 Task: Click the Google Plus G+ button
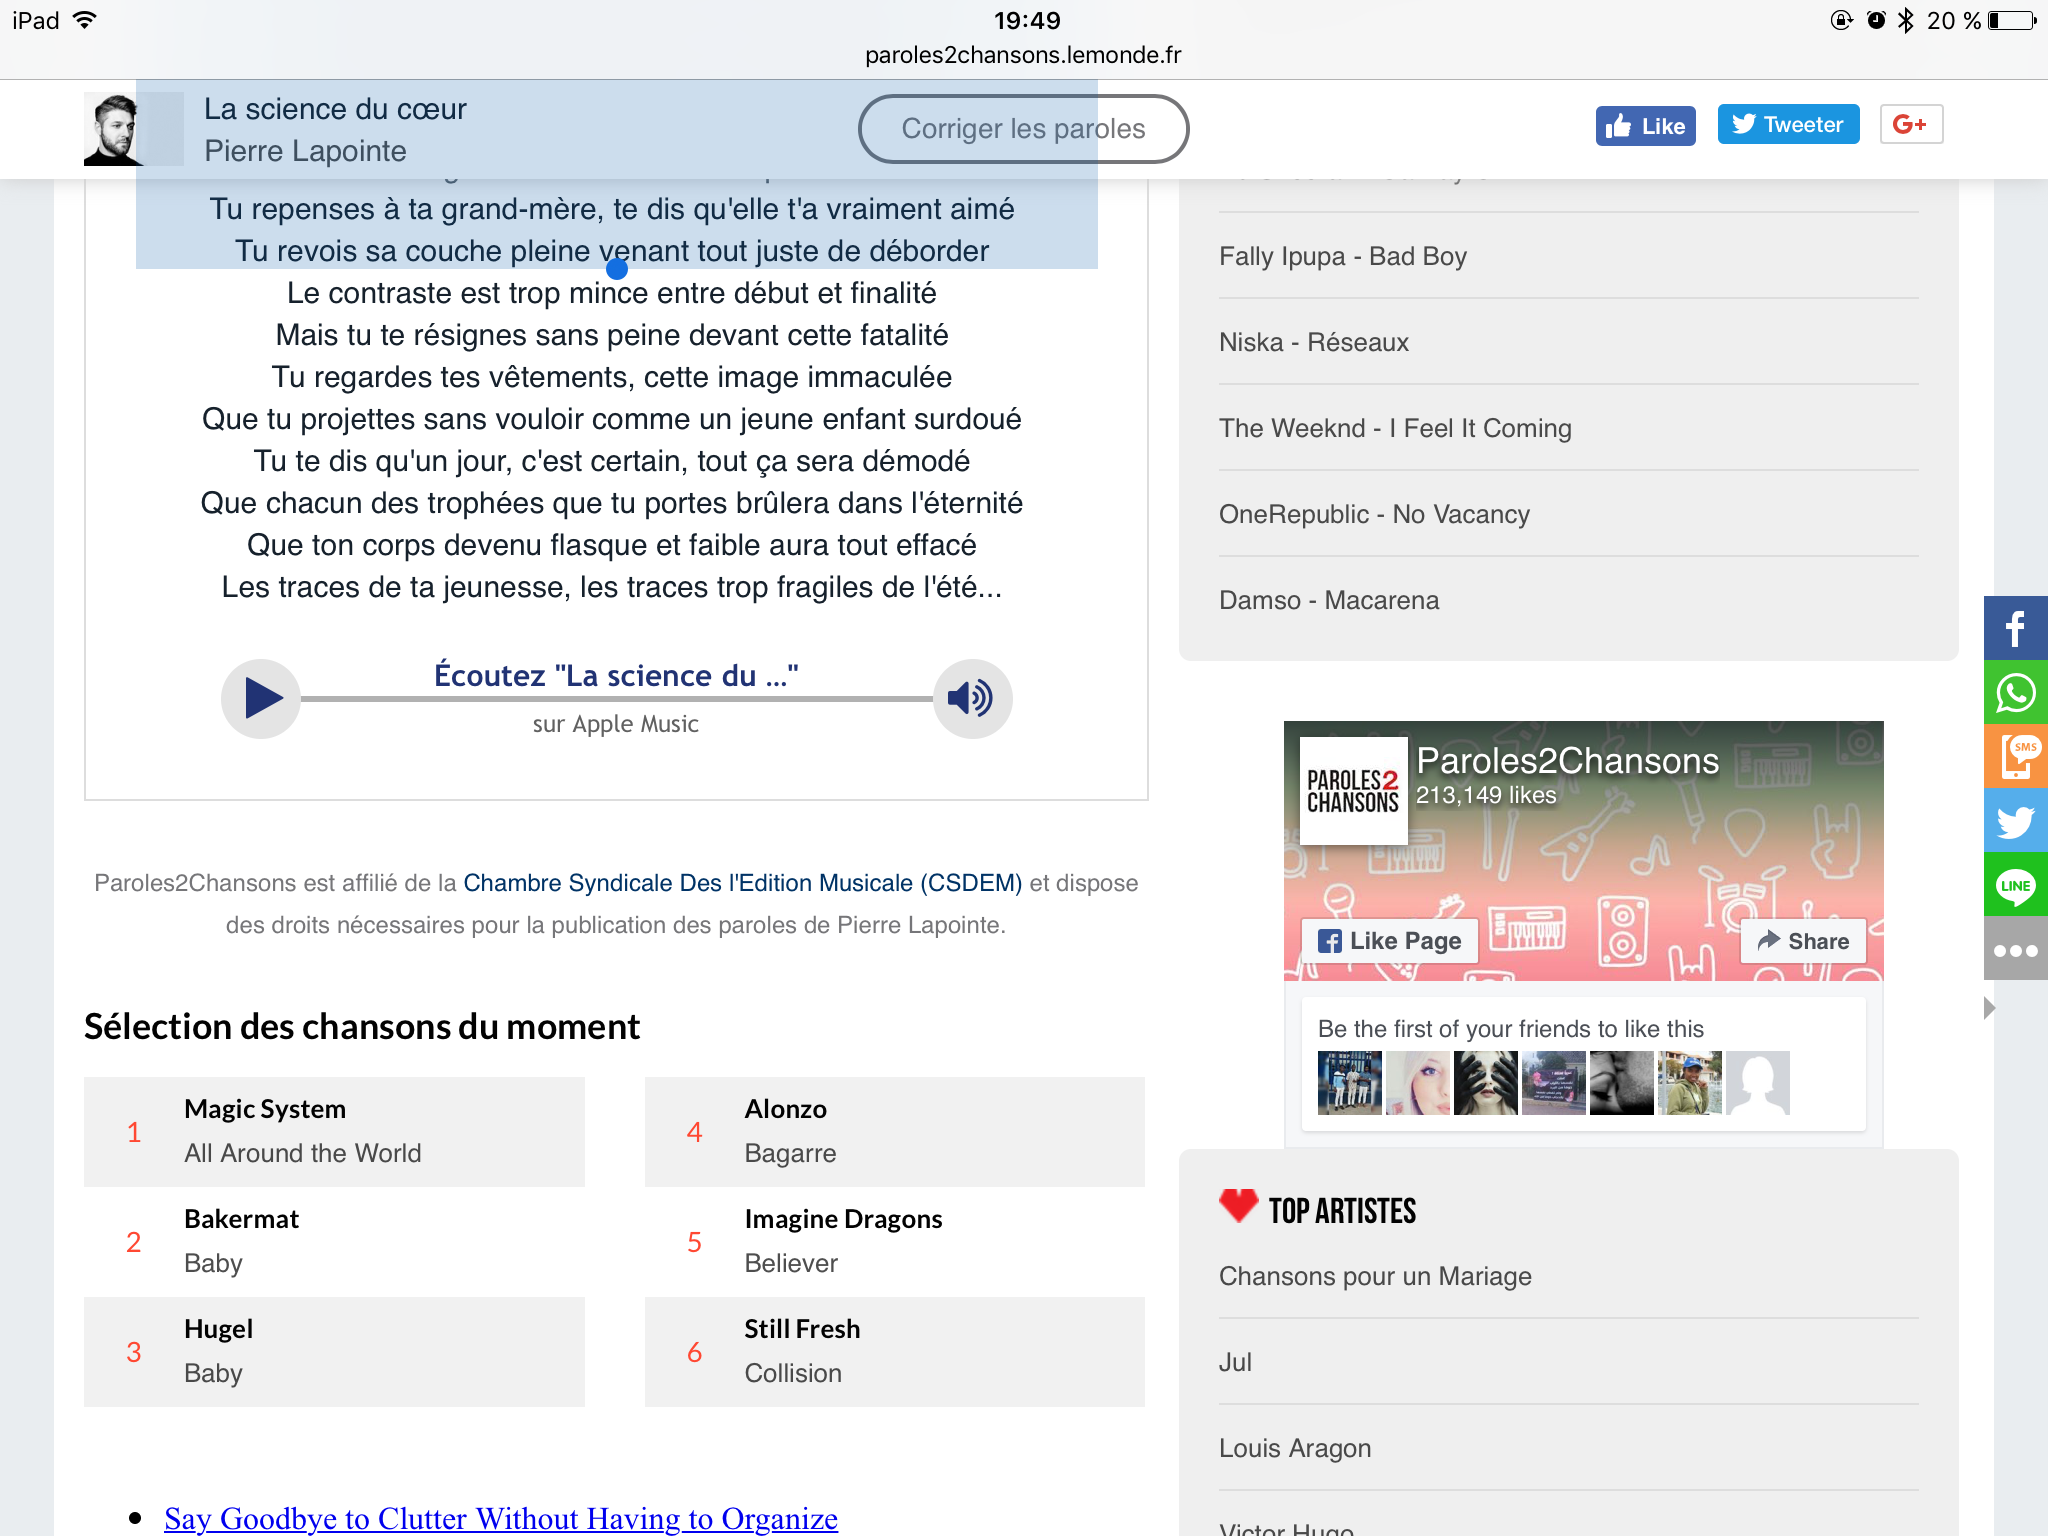point(1911,124)
